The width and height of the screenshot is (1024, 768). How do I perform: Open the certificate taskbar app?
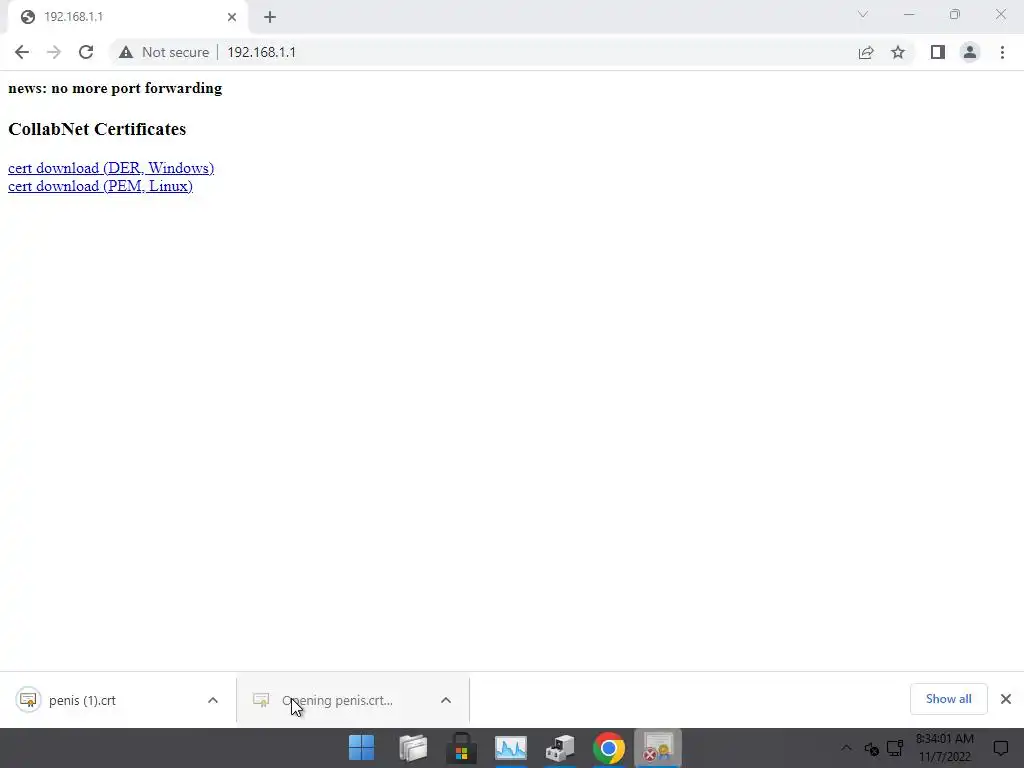[658, 748]
